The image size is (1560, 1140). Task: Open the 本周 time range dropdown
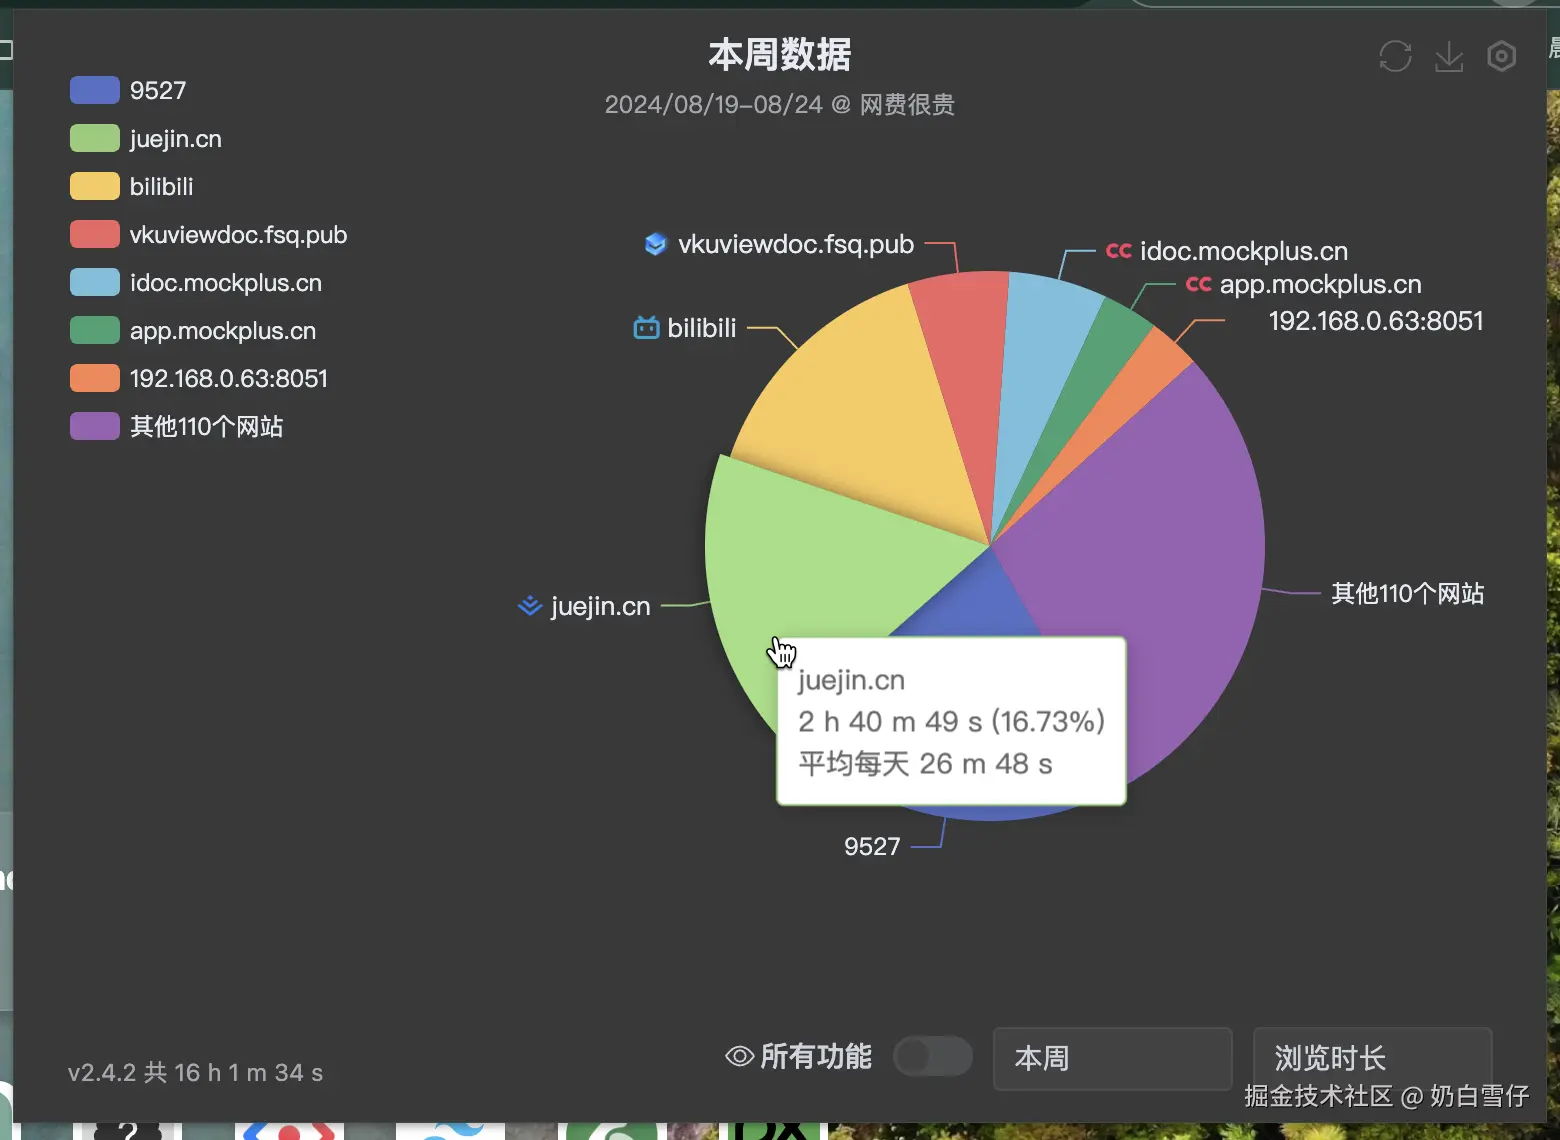(x=1111, y=1058)
